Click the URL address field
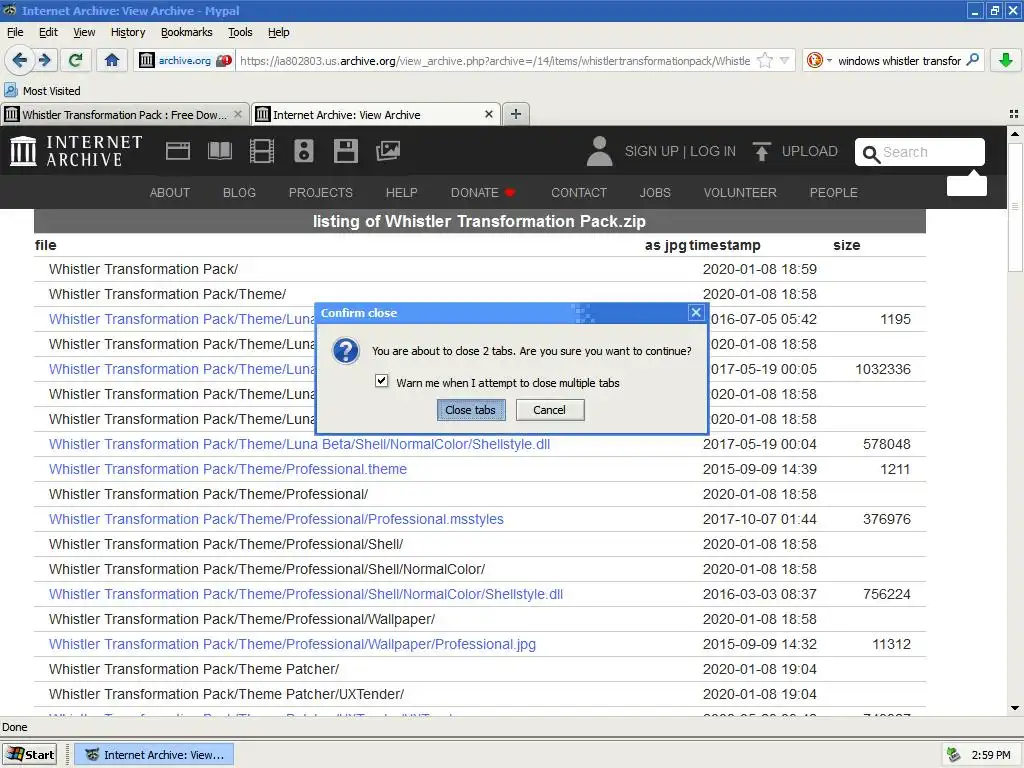This screenshot has height=768, width=1024. [495, 61]
